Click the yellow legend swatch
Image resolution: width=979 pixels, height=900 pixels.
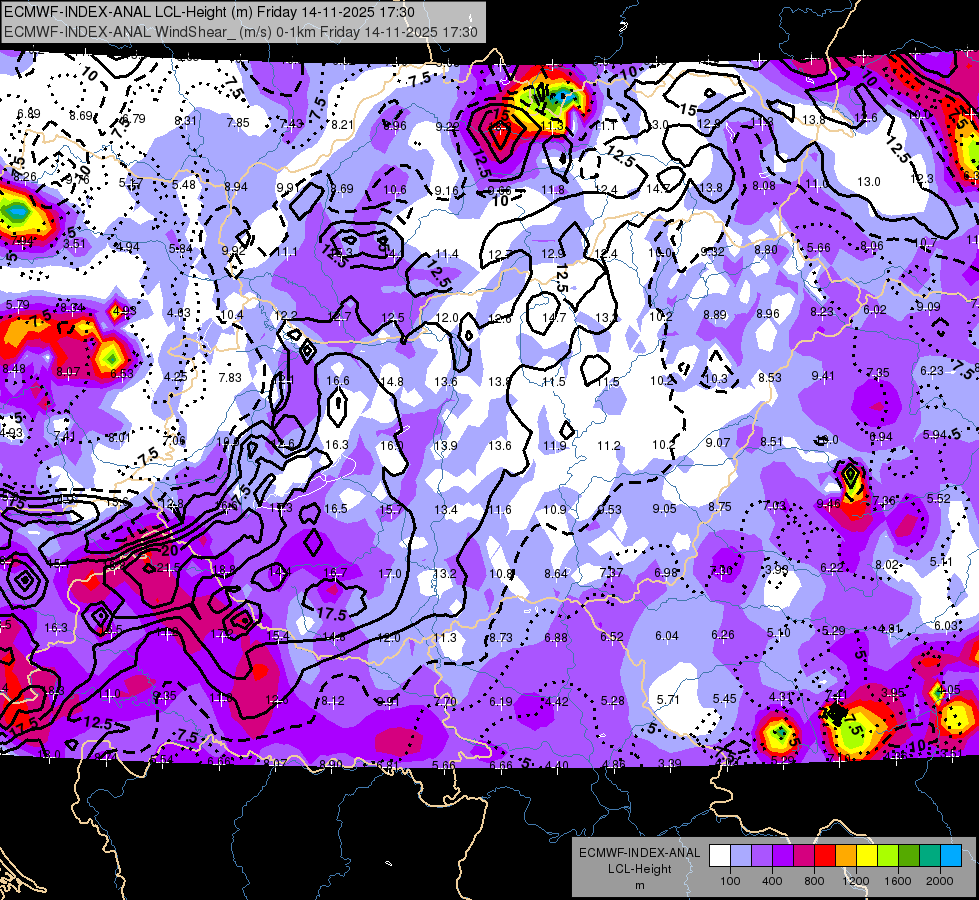[867, 856]
